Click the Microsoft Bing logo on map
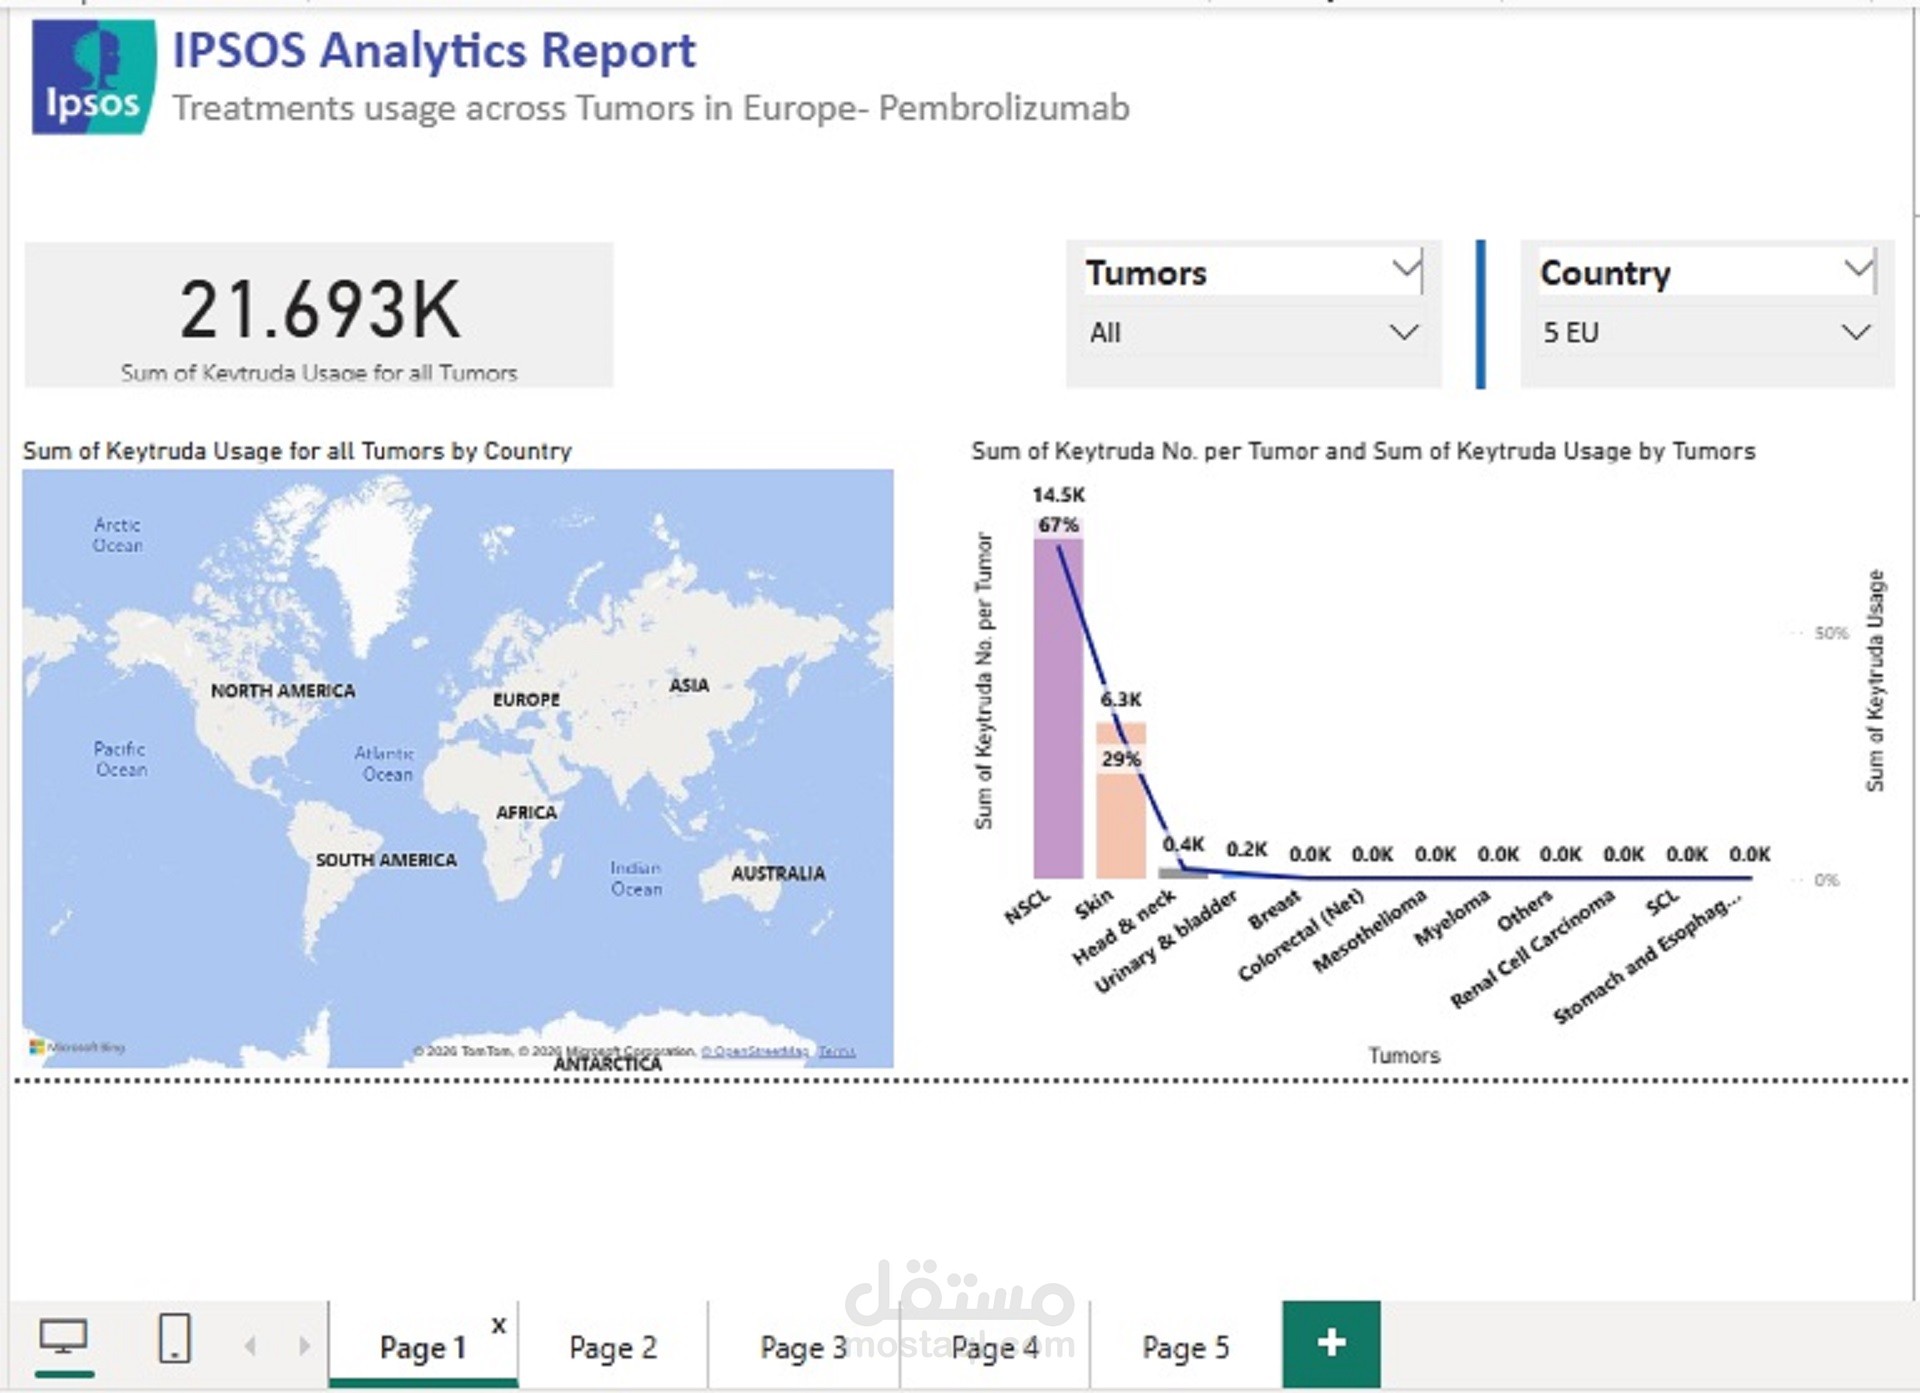Viewport: 1920px width, 1393px height. click(77, 1047)
